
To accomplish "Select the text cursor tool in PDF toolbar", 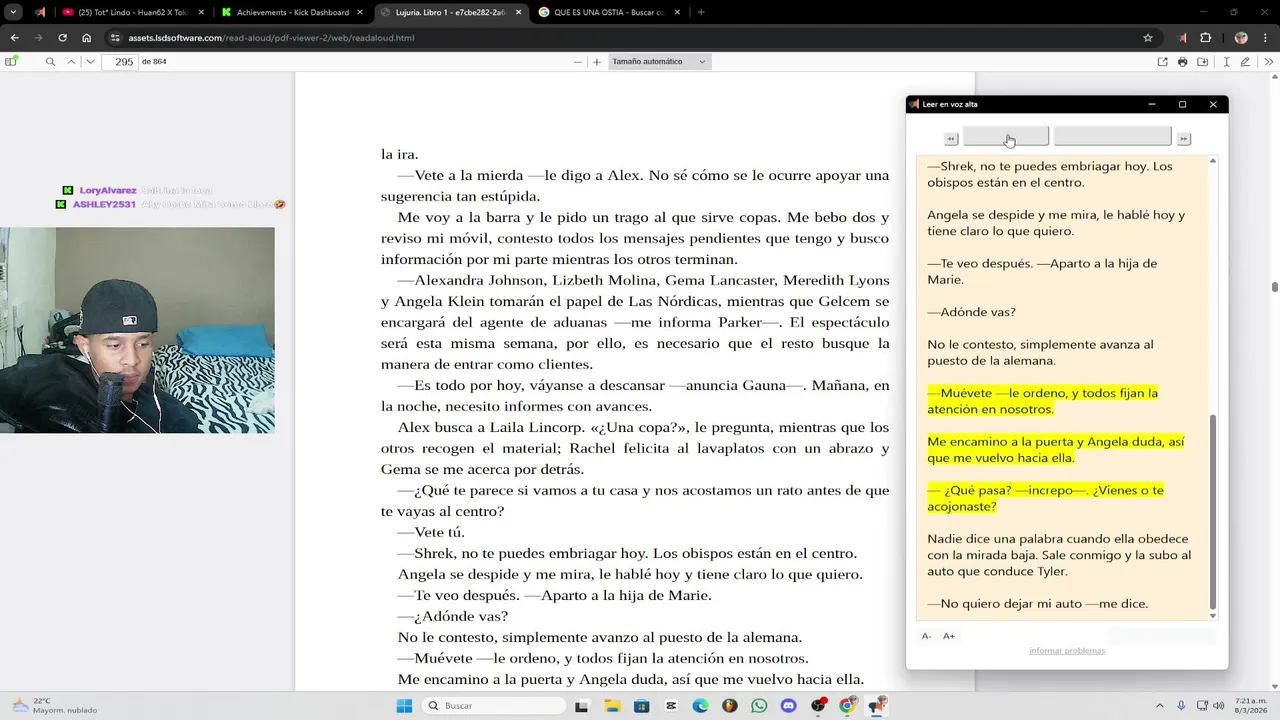I will (1226, 62).
